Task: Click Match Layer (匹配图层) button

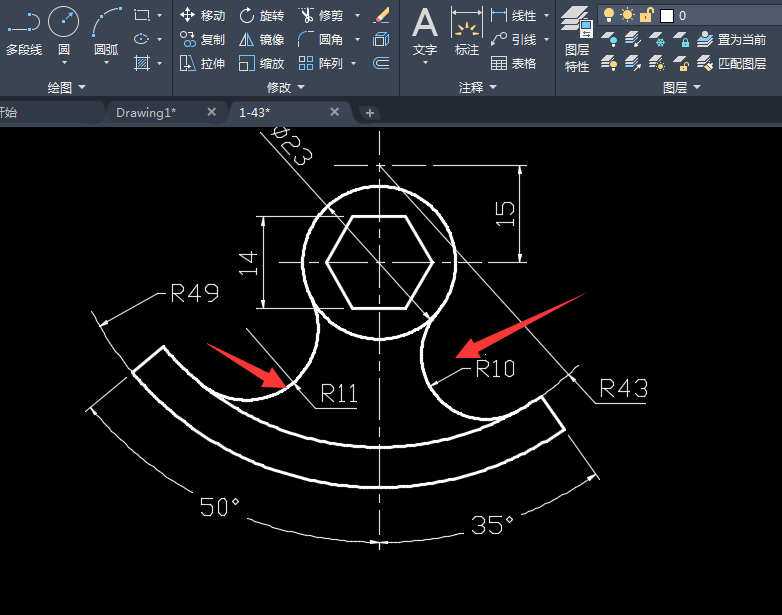Action: click(x=732, y=63)
